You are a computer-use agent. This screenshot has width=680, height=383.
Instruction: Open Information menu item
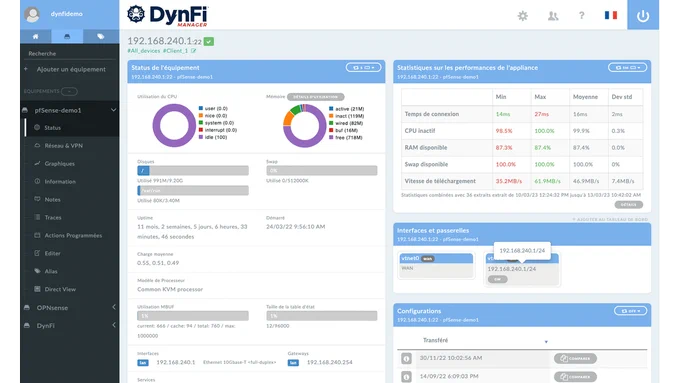pyautogui.click(x=60, y=182)
